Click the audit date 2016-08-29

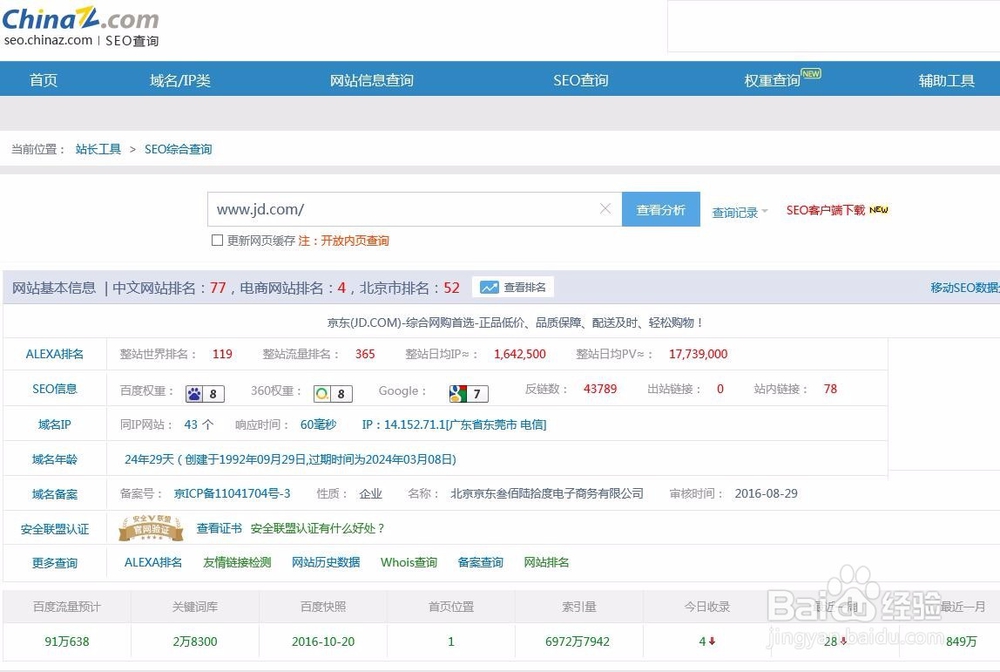tap(766, 493)
